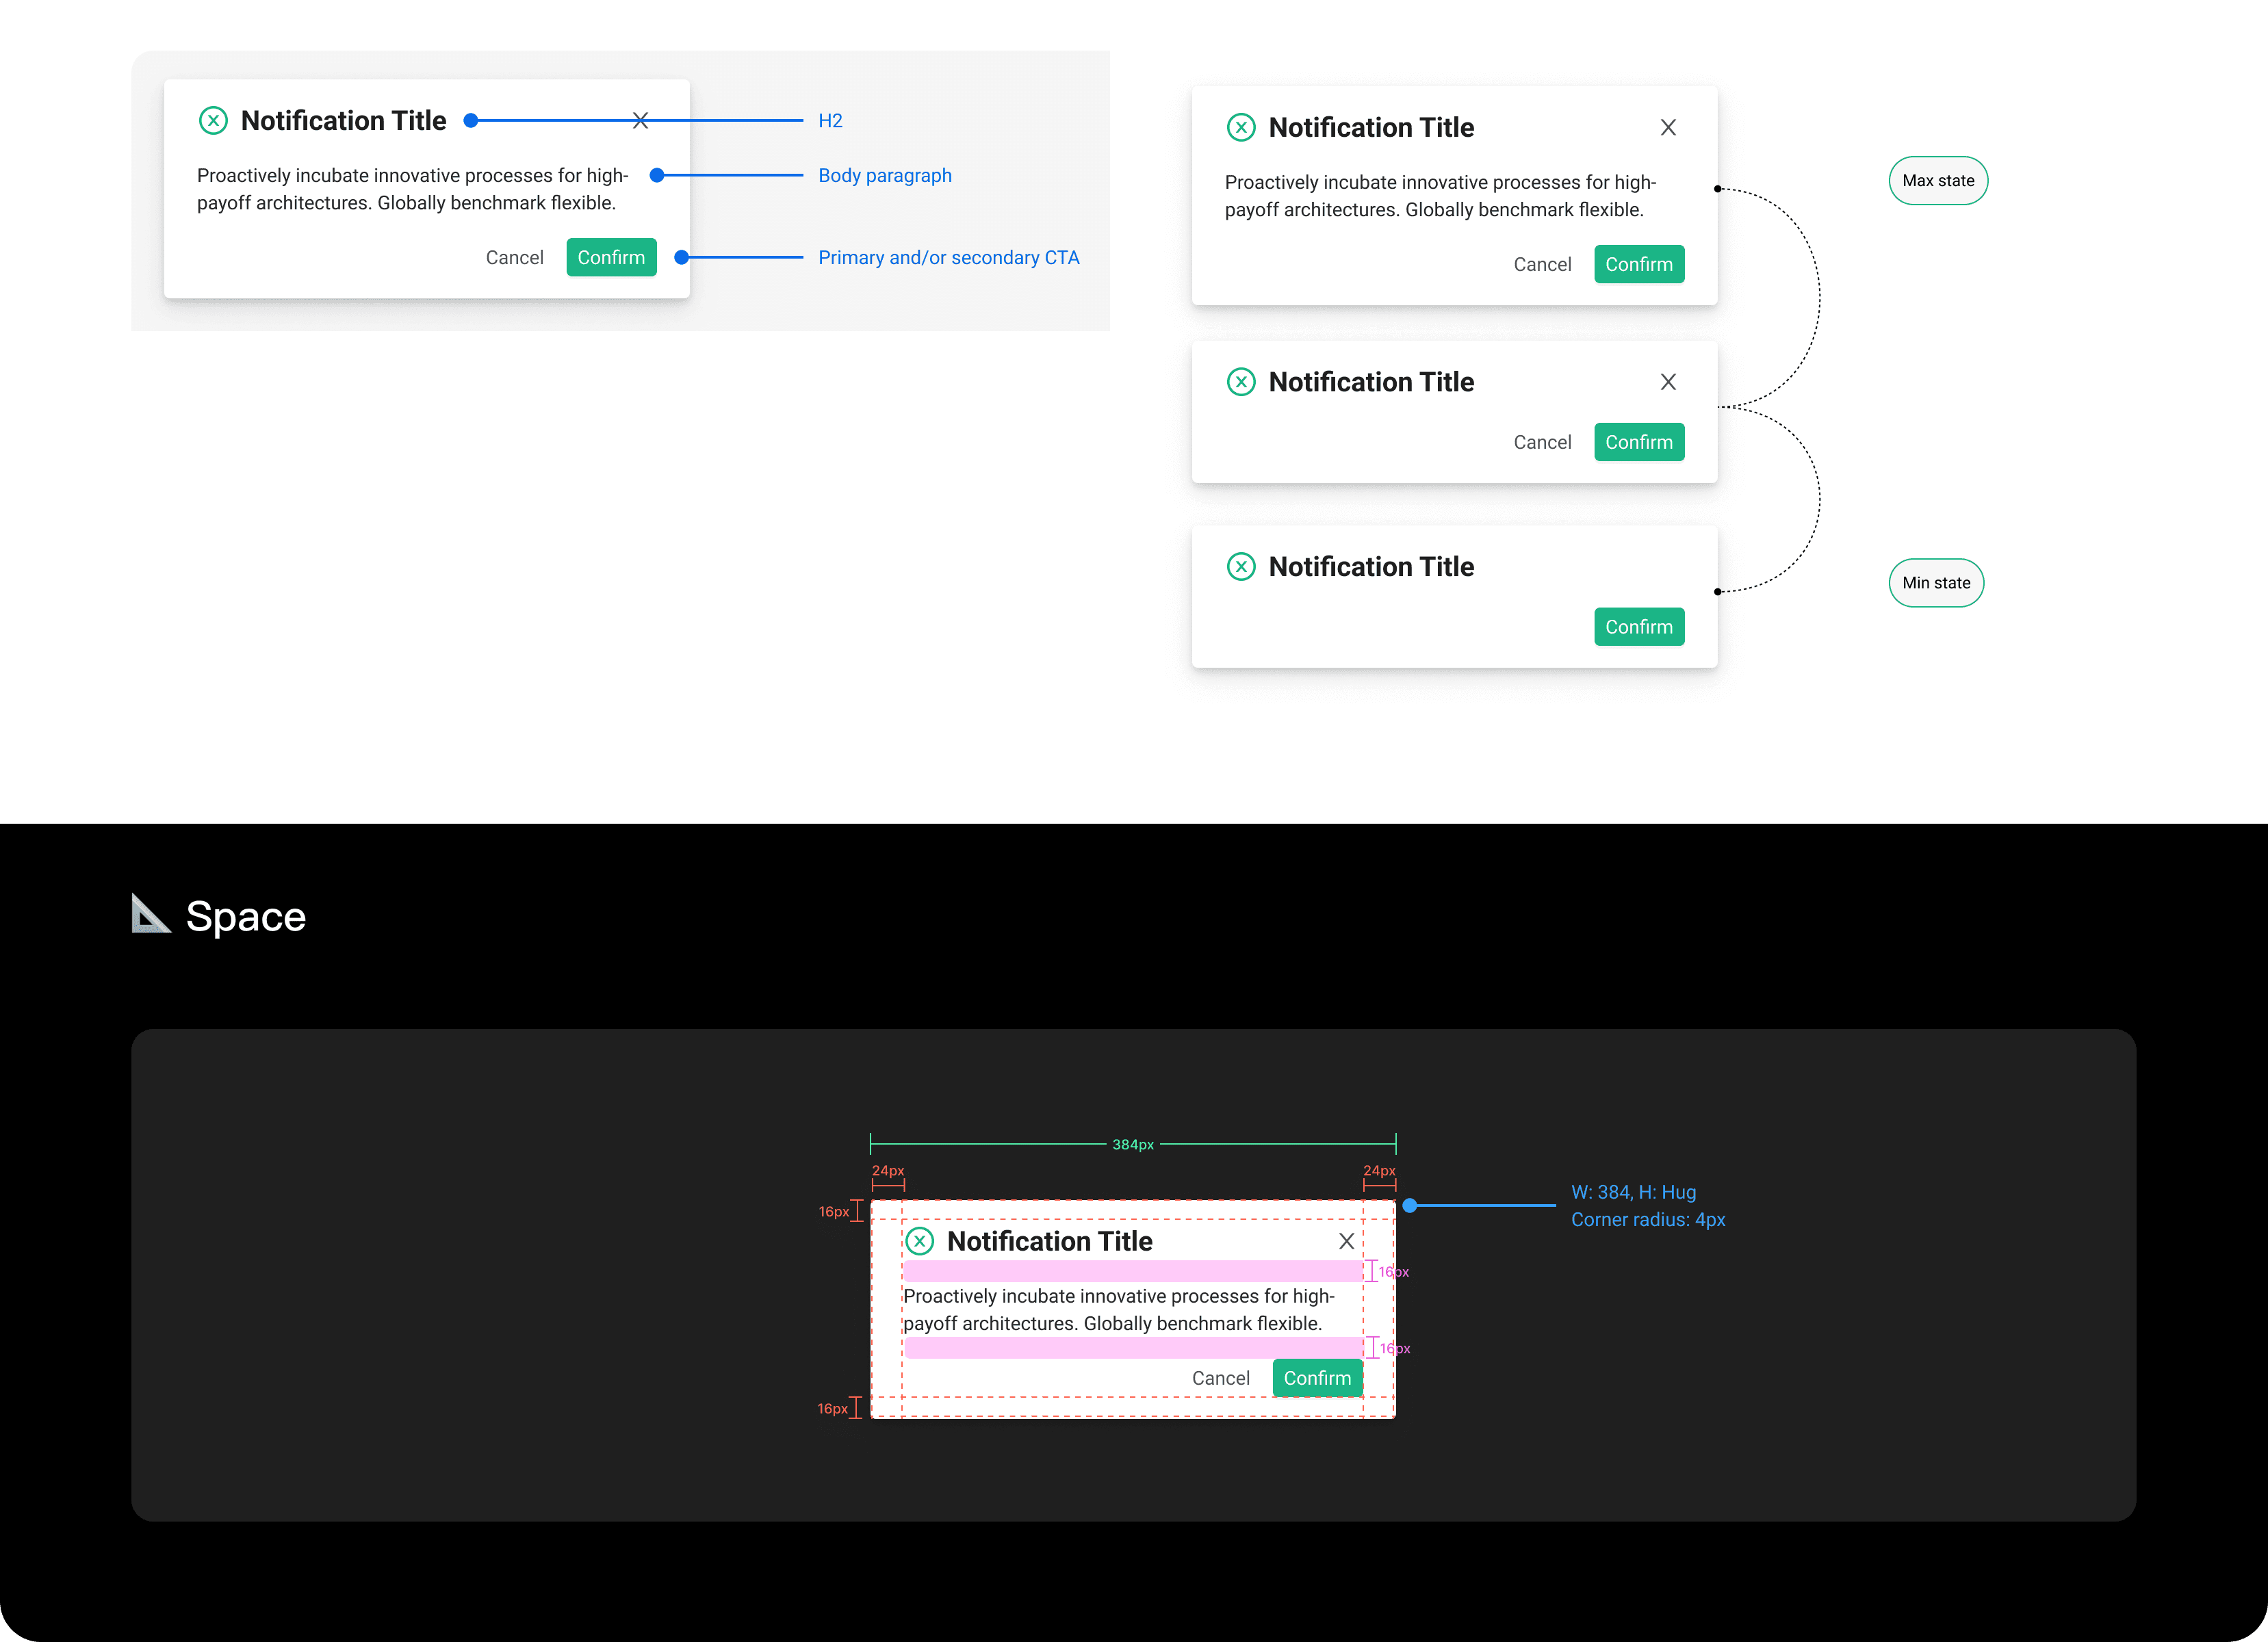Click status icon in middle notification card

coord(1241,382)
